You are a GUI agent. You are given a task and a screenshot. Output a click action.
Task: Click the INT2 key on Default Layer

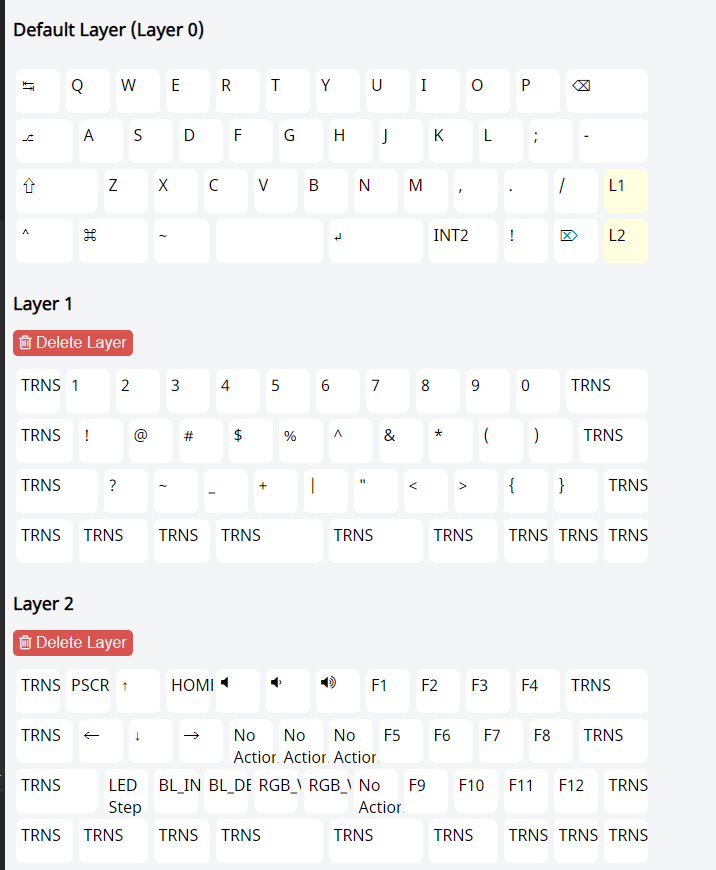click(463, 241)
